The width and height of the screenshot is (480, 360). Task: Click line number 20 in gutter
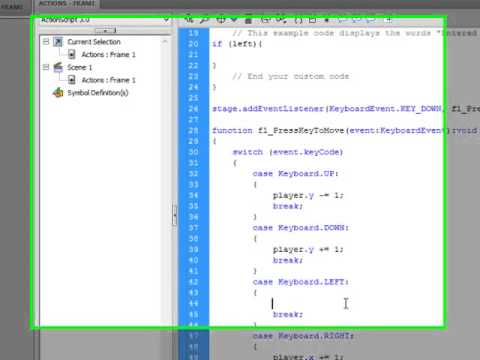coord(193,44)
